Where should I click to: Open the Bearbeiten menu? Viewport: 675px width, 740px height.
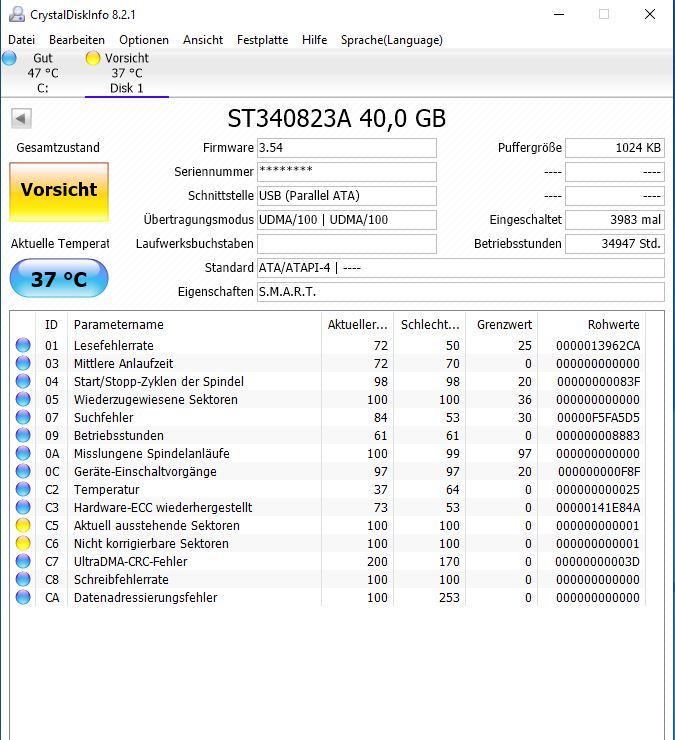pyautogui.click(x=77, y=40)
